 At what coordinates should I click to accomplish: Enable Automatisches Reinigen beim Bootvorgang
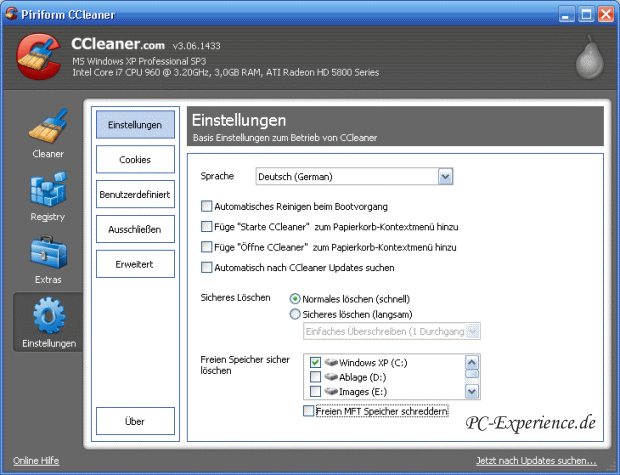(x=207, y=206)
